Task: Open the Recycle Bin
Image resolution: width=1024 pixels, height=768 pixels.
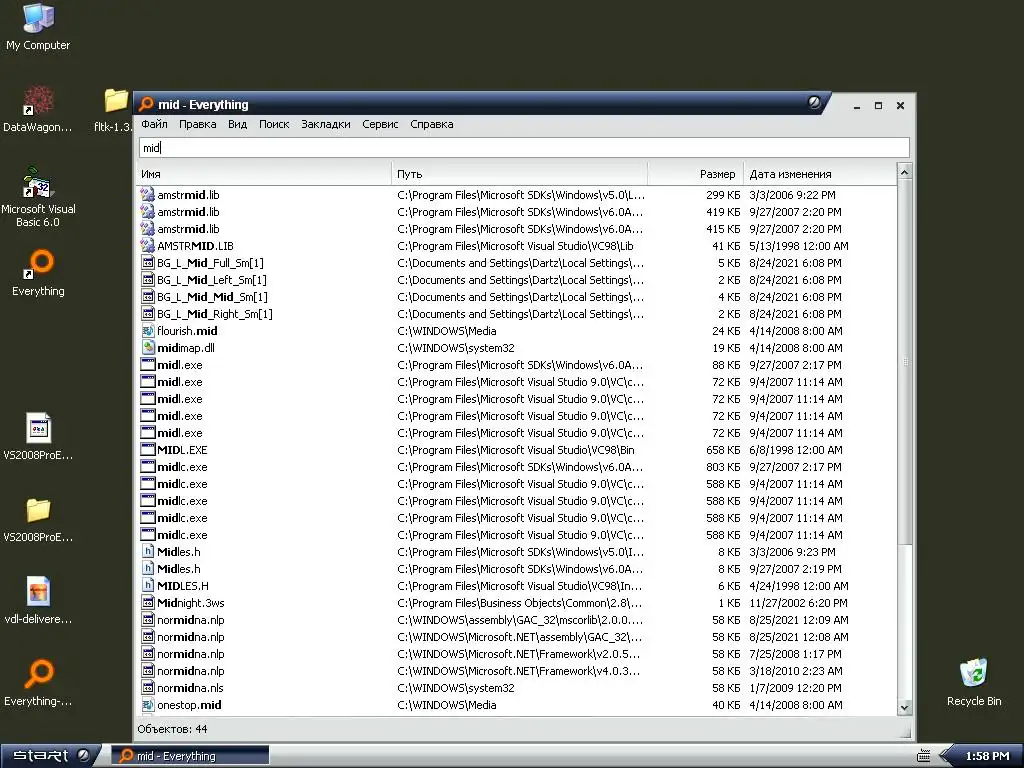Action: (974, 682)
